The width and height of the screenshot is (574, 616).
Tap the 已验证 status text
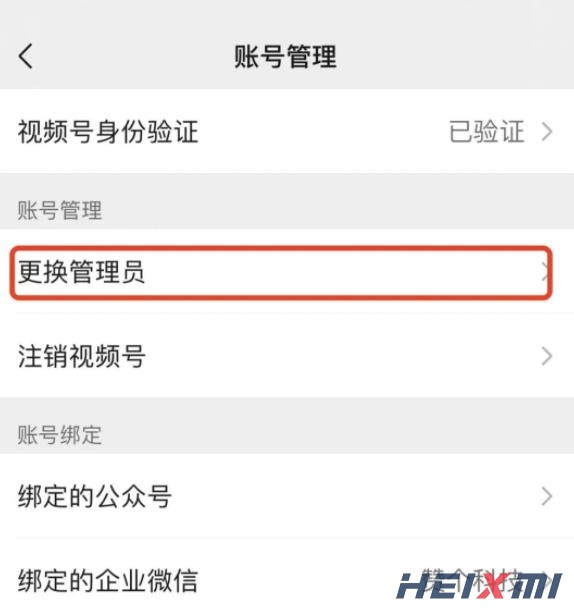click(487, 131)
